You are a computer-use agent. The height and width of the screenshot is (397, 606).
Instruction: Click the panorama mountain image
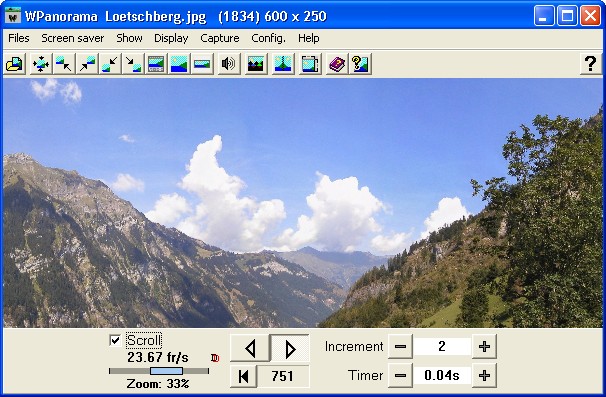pyautogui.click(x=303, y=203)
